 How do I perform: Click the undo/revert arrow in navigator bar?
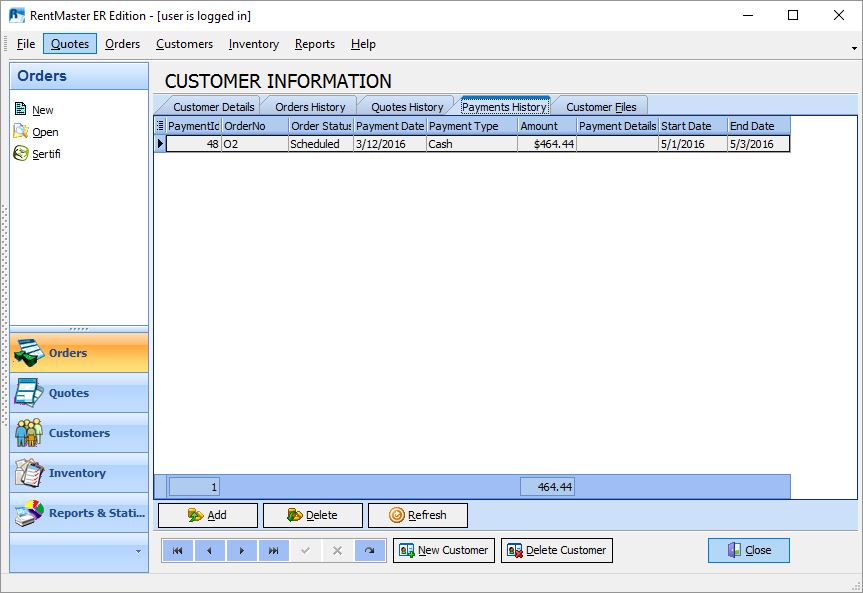(x=369, y=551)
